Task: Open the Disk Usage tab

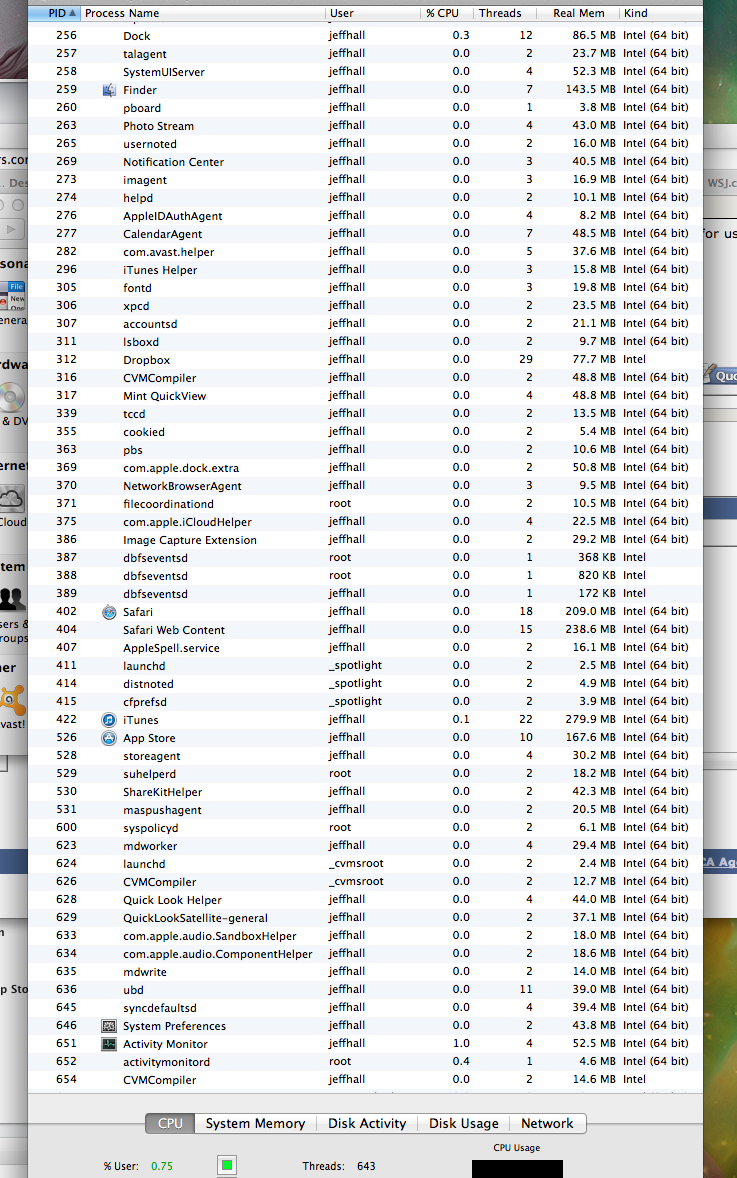Action: coord(464,1123)
